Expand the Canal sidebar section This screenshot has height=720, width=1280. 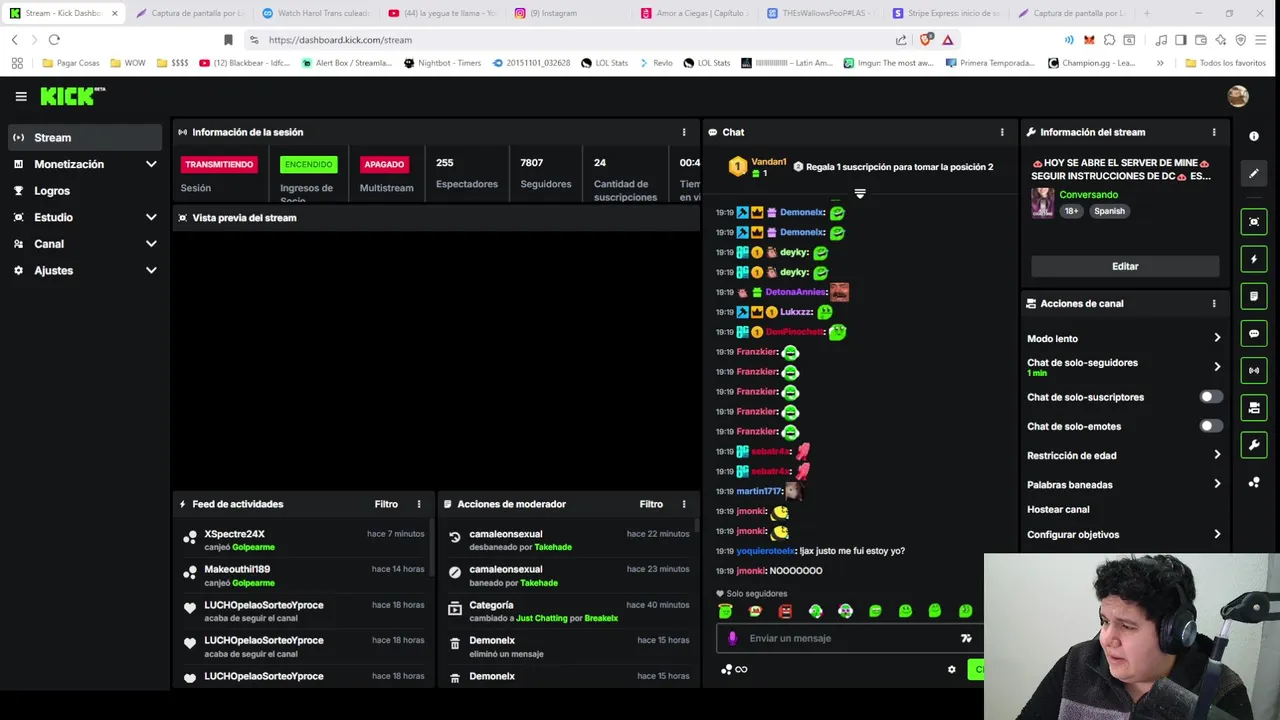click(x=151, y=244)
